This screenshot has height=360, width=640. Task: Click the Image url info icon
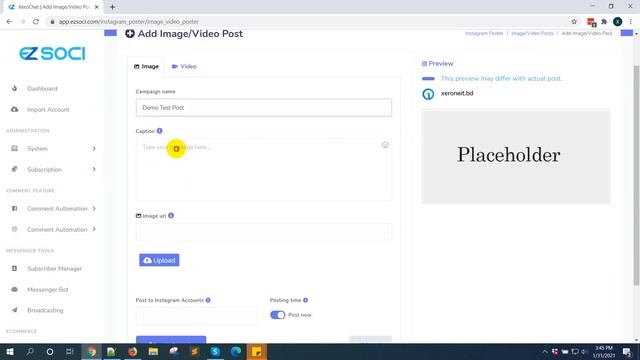click(171, 216)
